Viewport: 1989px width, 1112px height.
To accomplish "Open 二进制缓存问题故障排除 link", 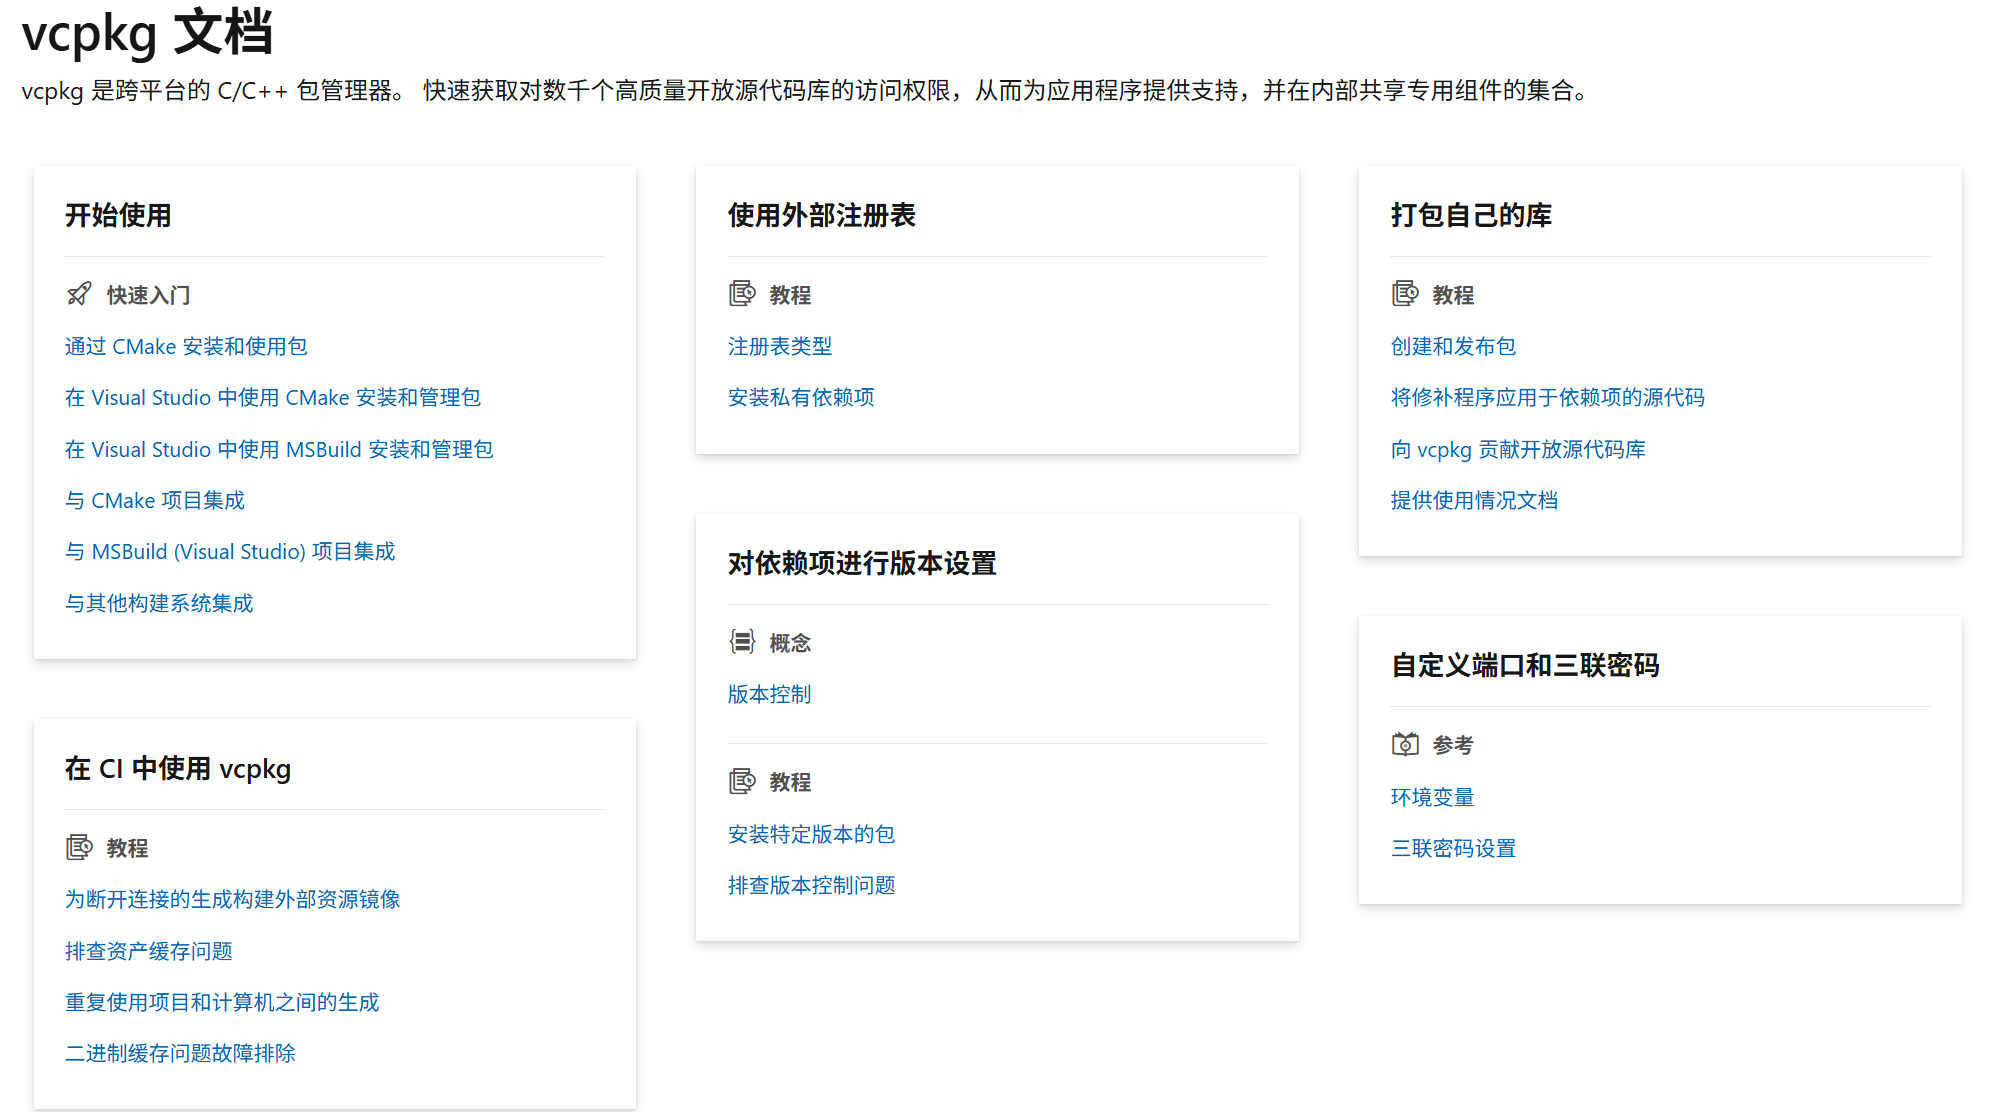I will point(180,1053).
